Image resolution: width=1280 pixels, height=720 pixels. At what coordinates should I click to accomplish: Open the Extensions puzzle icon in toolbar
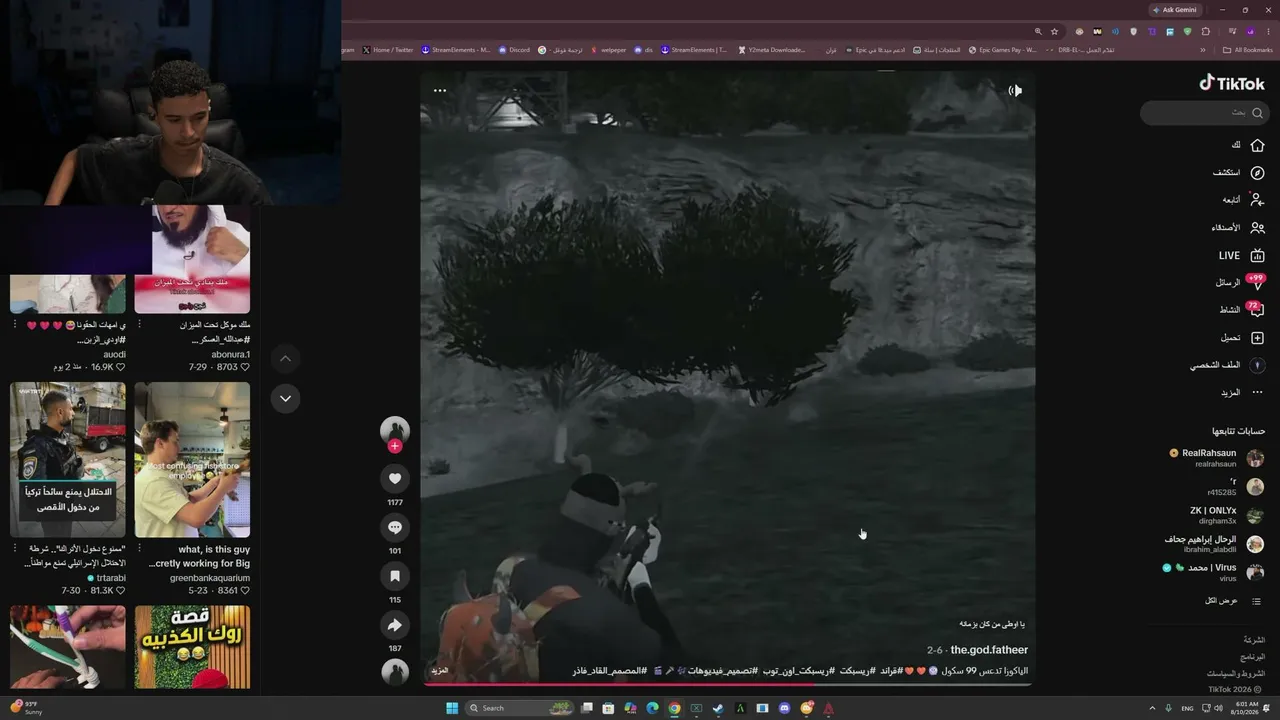pos(1206,31)
